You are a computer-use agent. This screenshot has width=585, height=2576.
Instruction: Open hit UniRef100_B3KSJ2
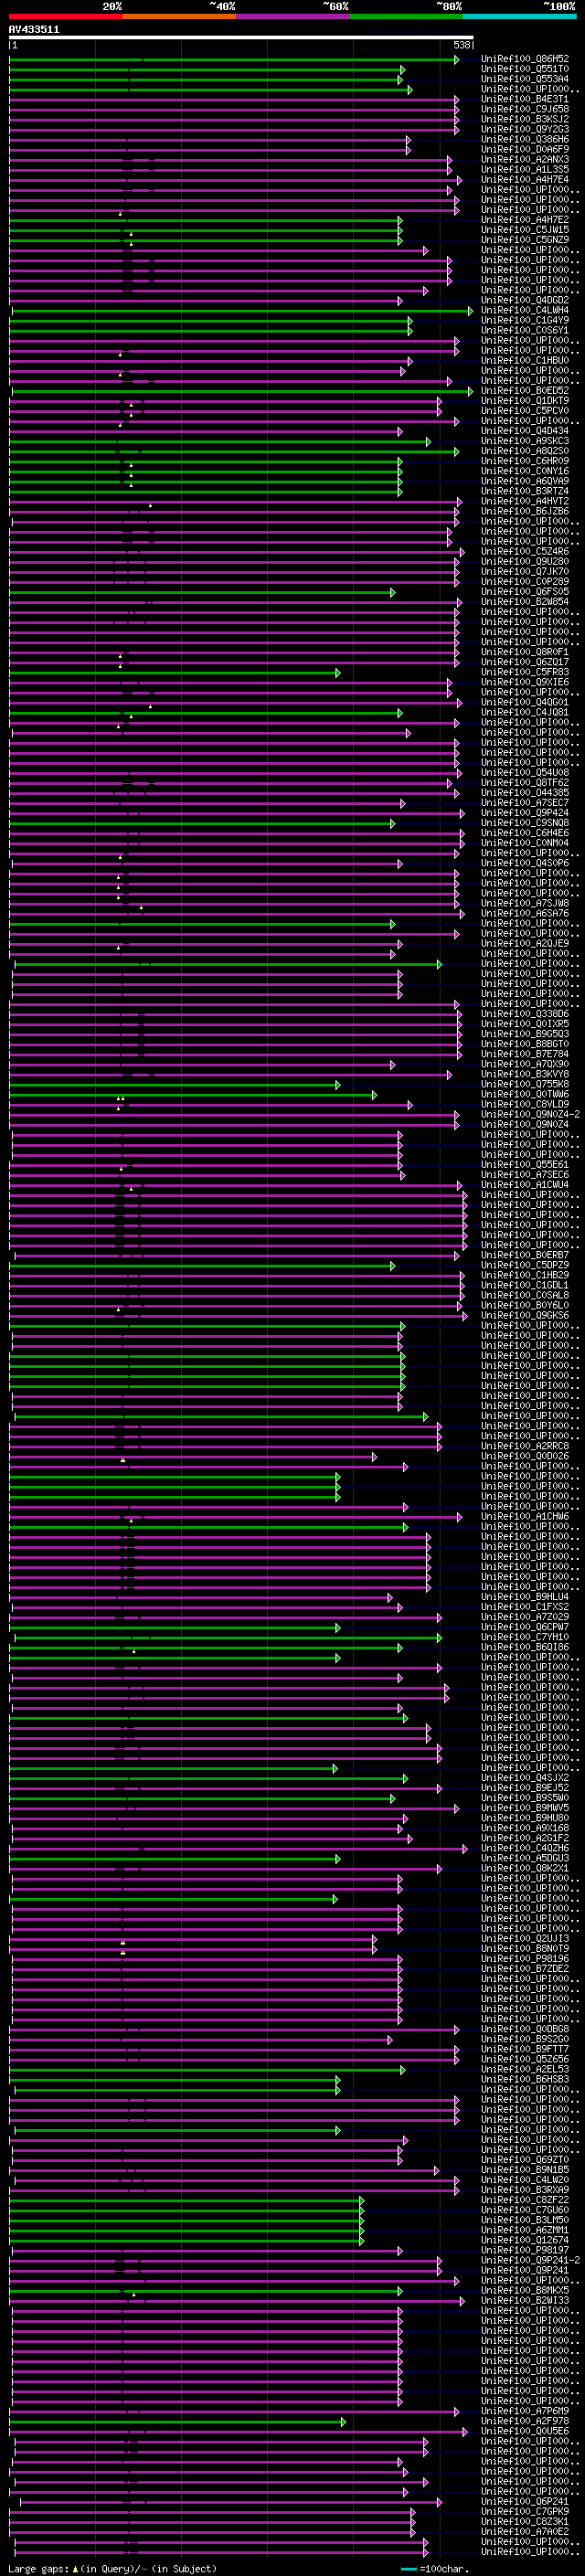pyautogui.click(x=525, y=119)
